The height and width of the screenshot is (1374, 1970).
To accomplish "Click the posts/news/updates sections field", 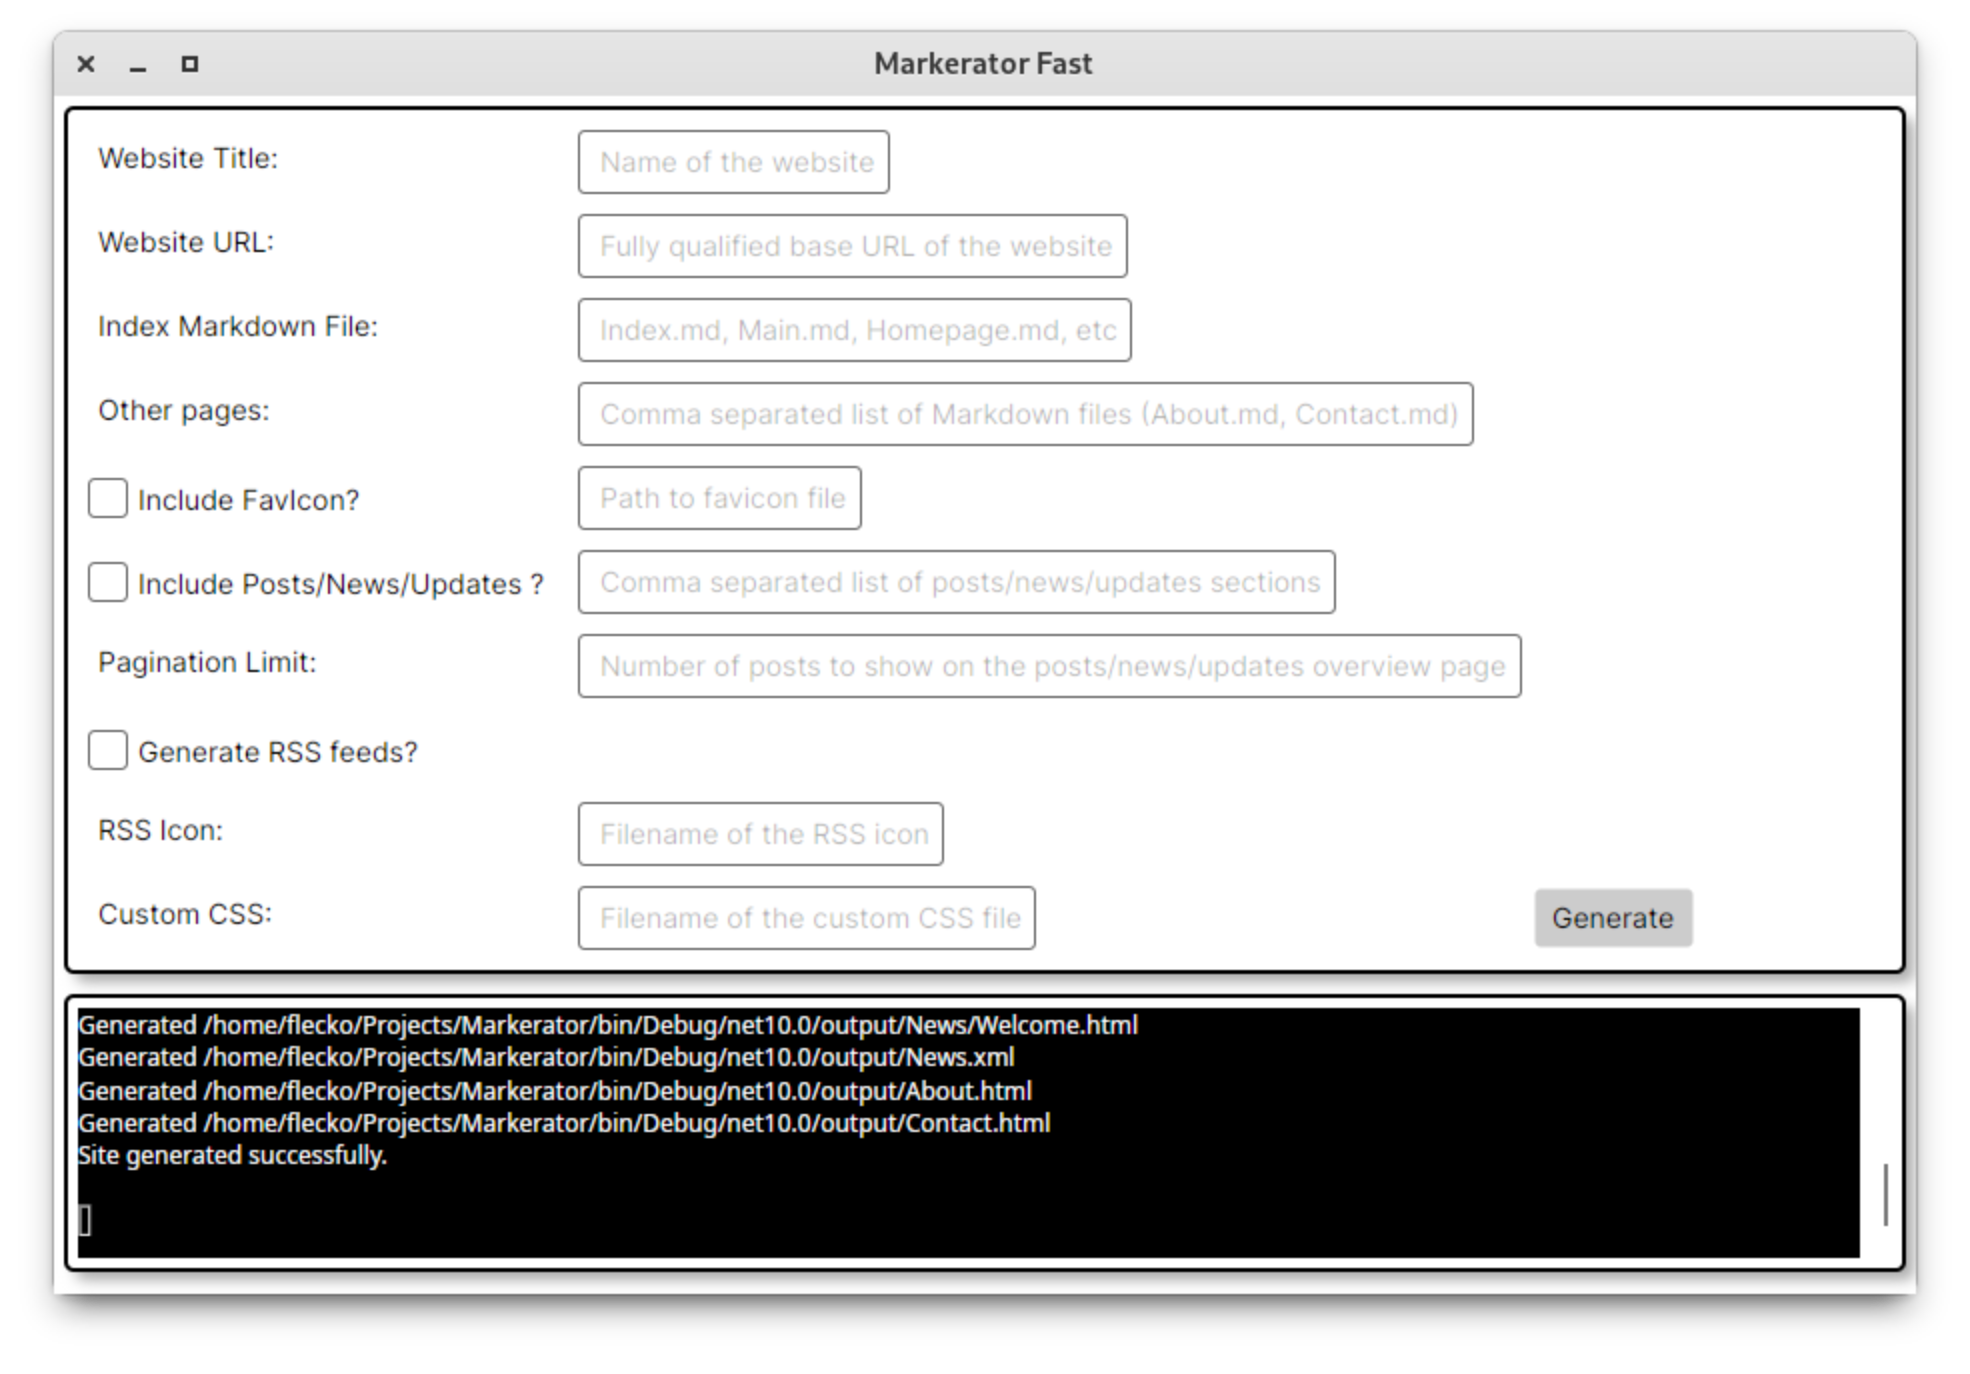I will 956,582.
